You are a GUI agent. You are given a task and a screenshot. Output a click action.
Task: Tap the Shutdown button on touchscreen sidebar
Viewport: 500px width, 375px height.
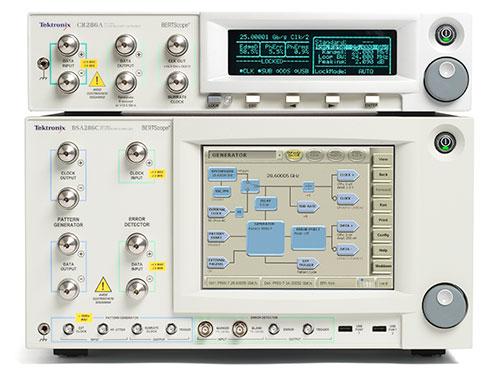tap(383, 266)
